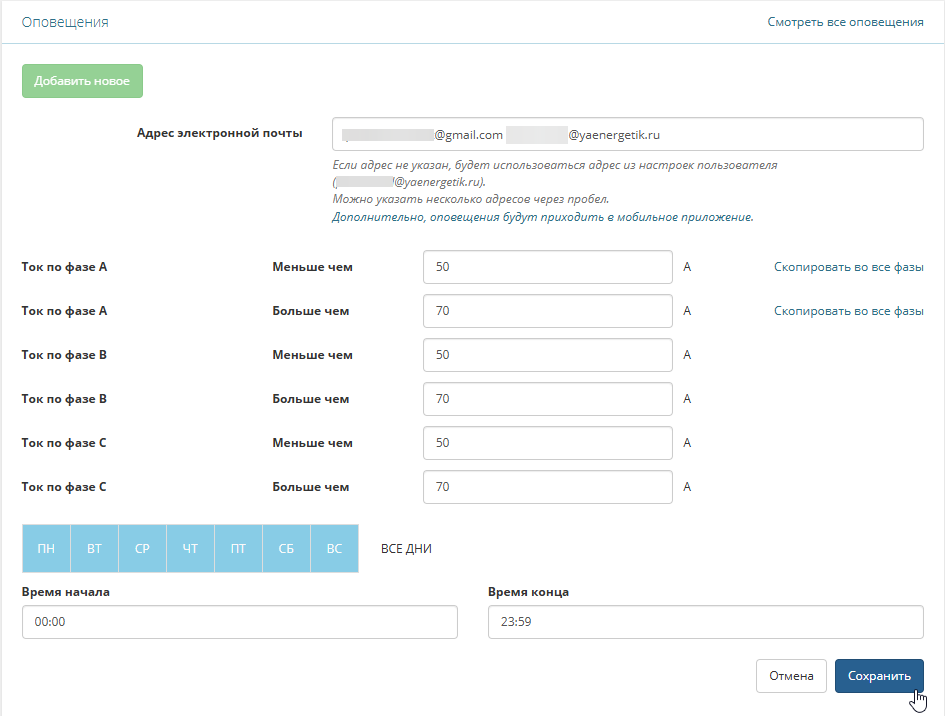This screenshot has width=945, height=716.
Task: Toggle the ПТ (Friday) day button
Action: click(x=238, y=549)
